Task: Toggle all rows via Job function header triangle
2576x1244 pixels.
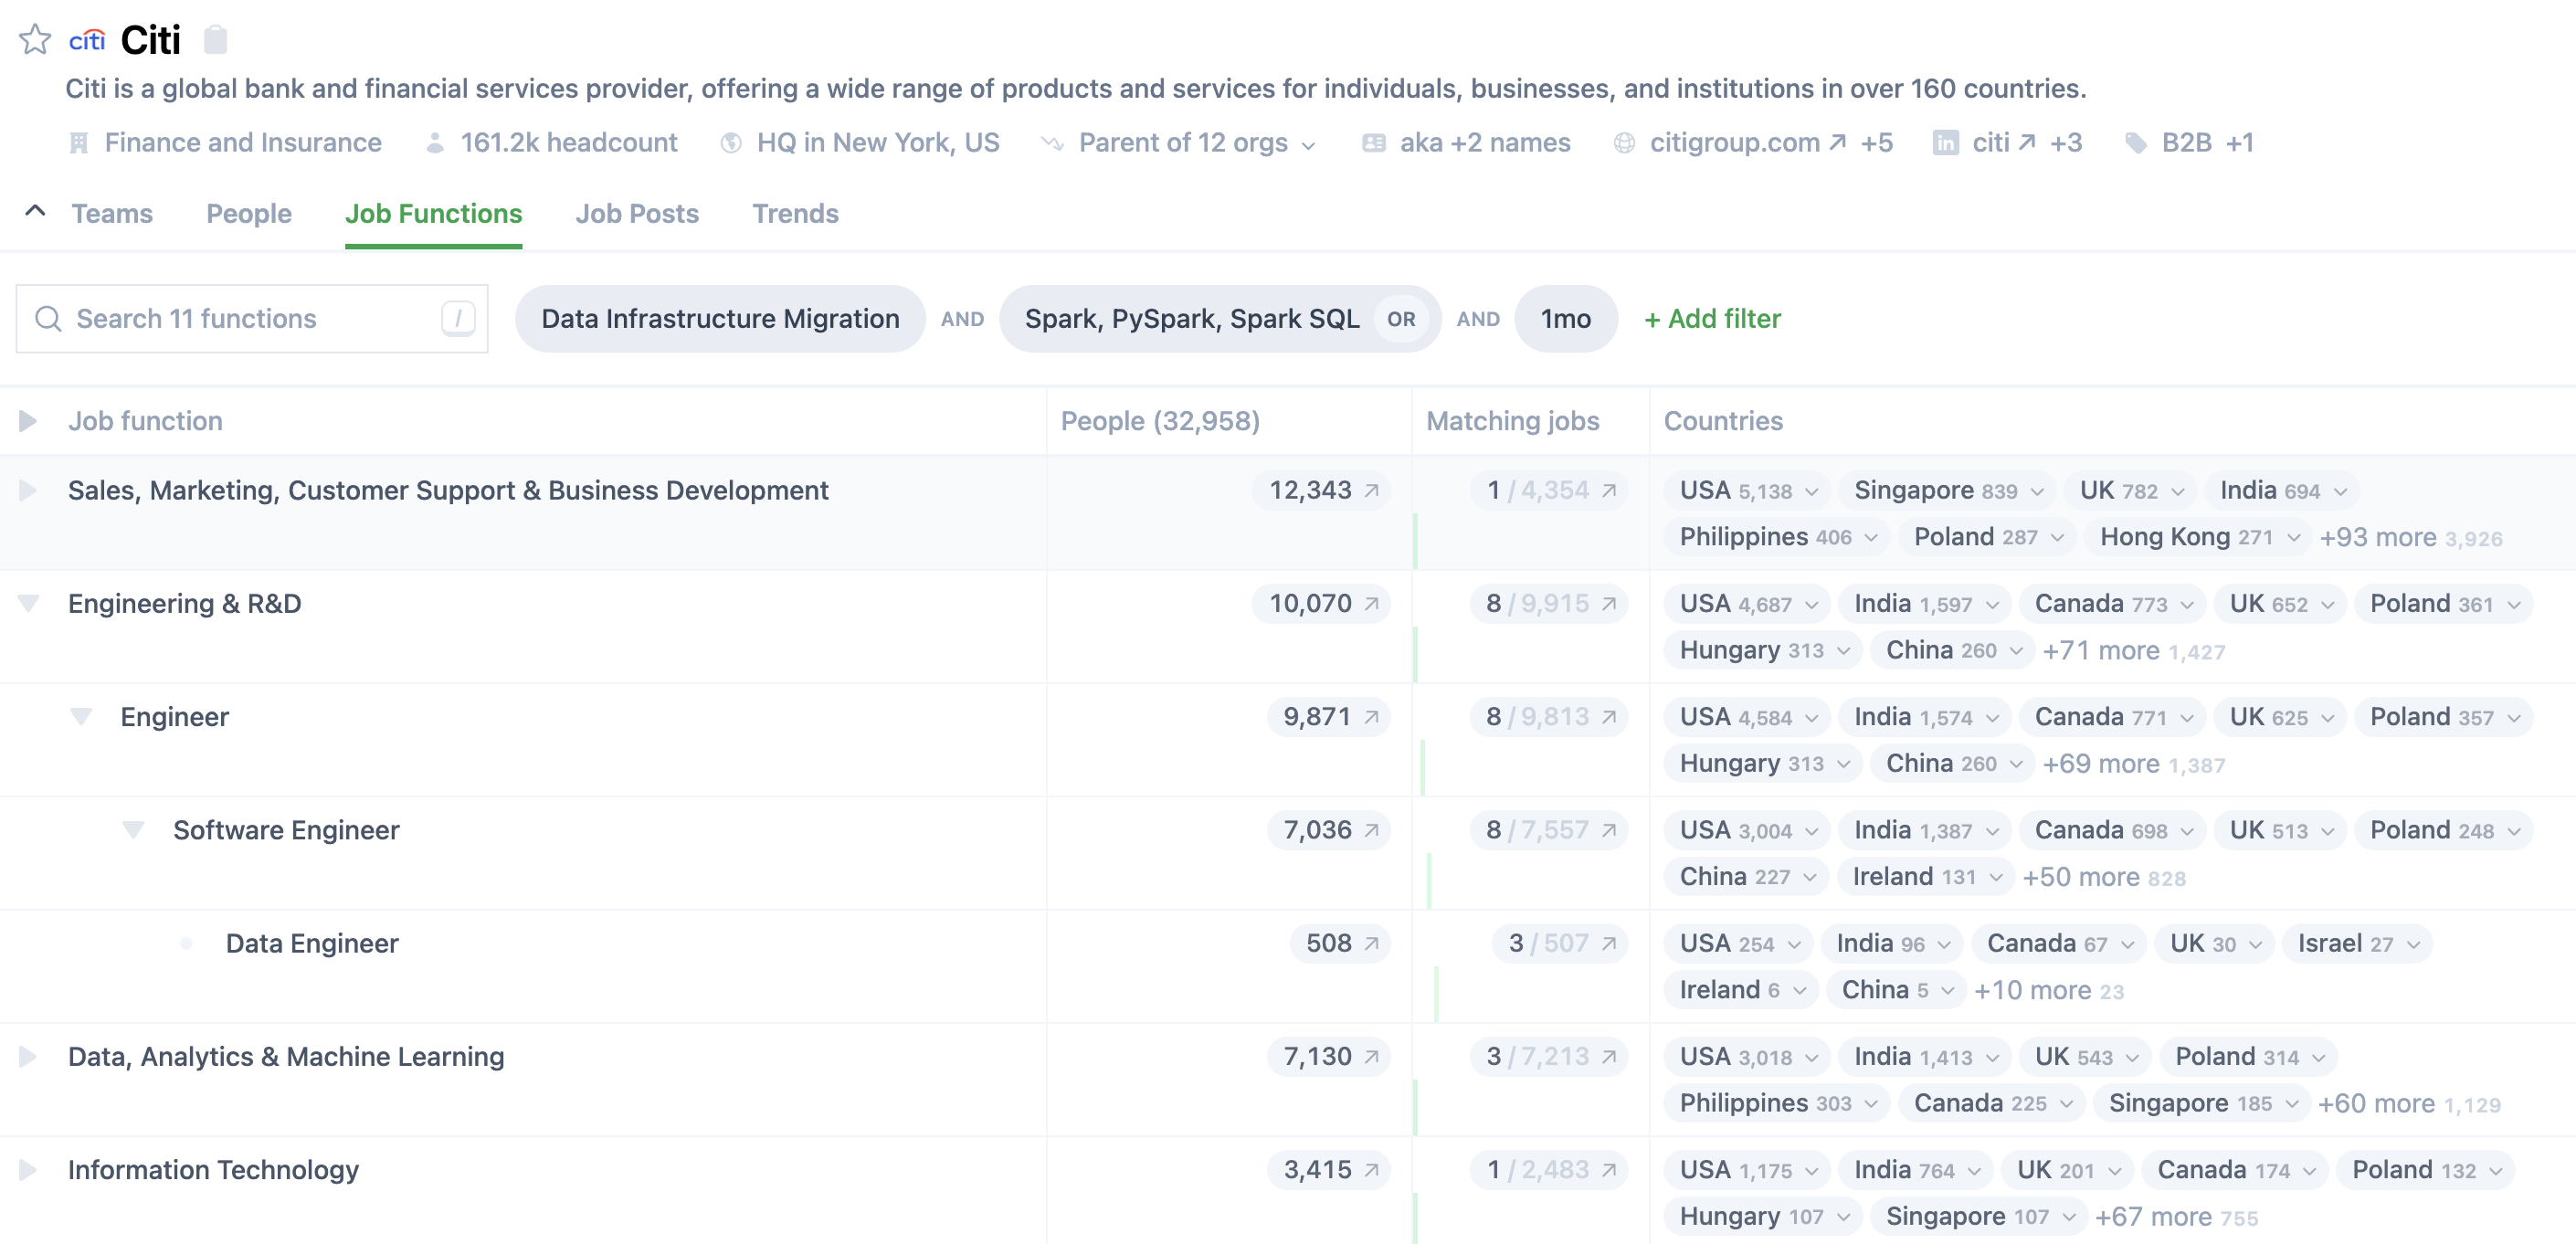Action: pos(28,421)
